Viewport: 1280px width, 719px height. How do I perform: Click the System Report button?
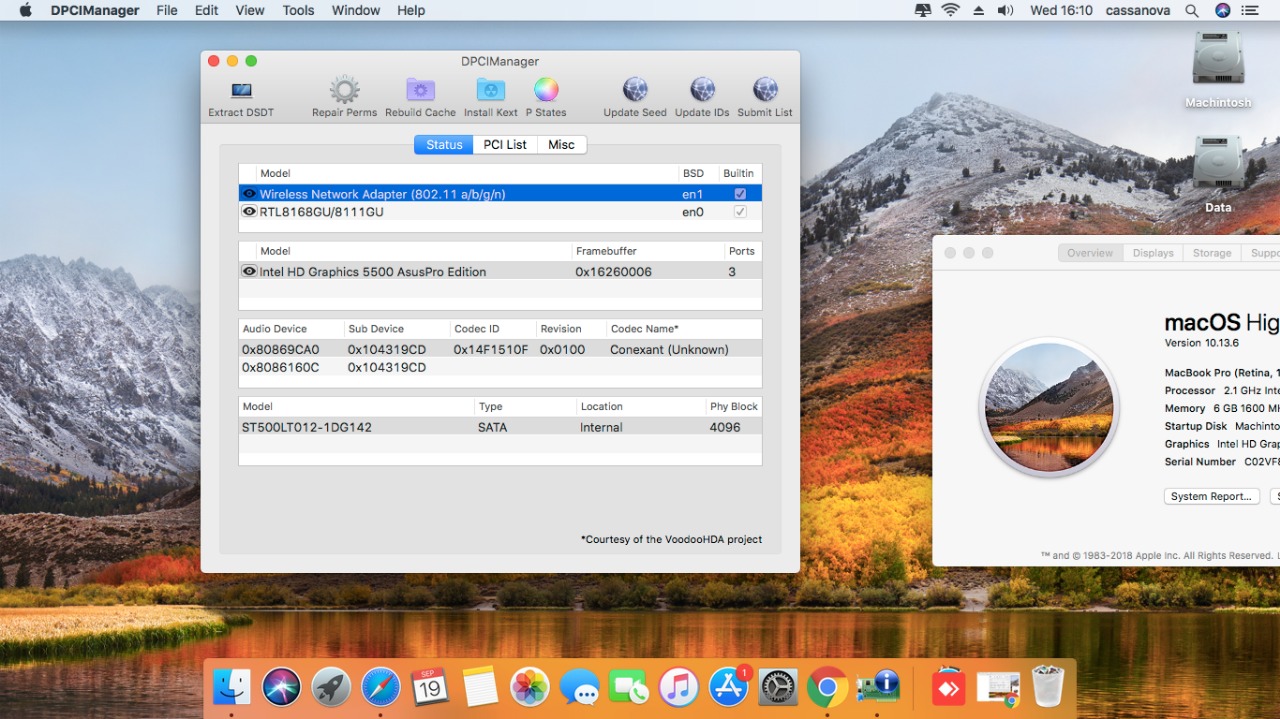coord(1211,496)
